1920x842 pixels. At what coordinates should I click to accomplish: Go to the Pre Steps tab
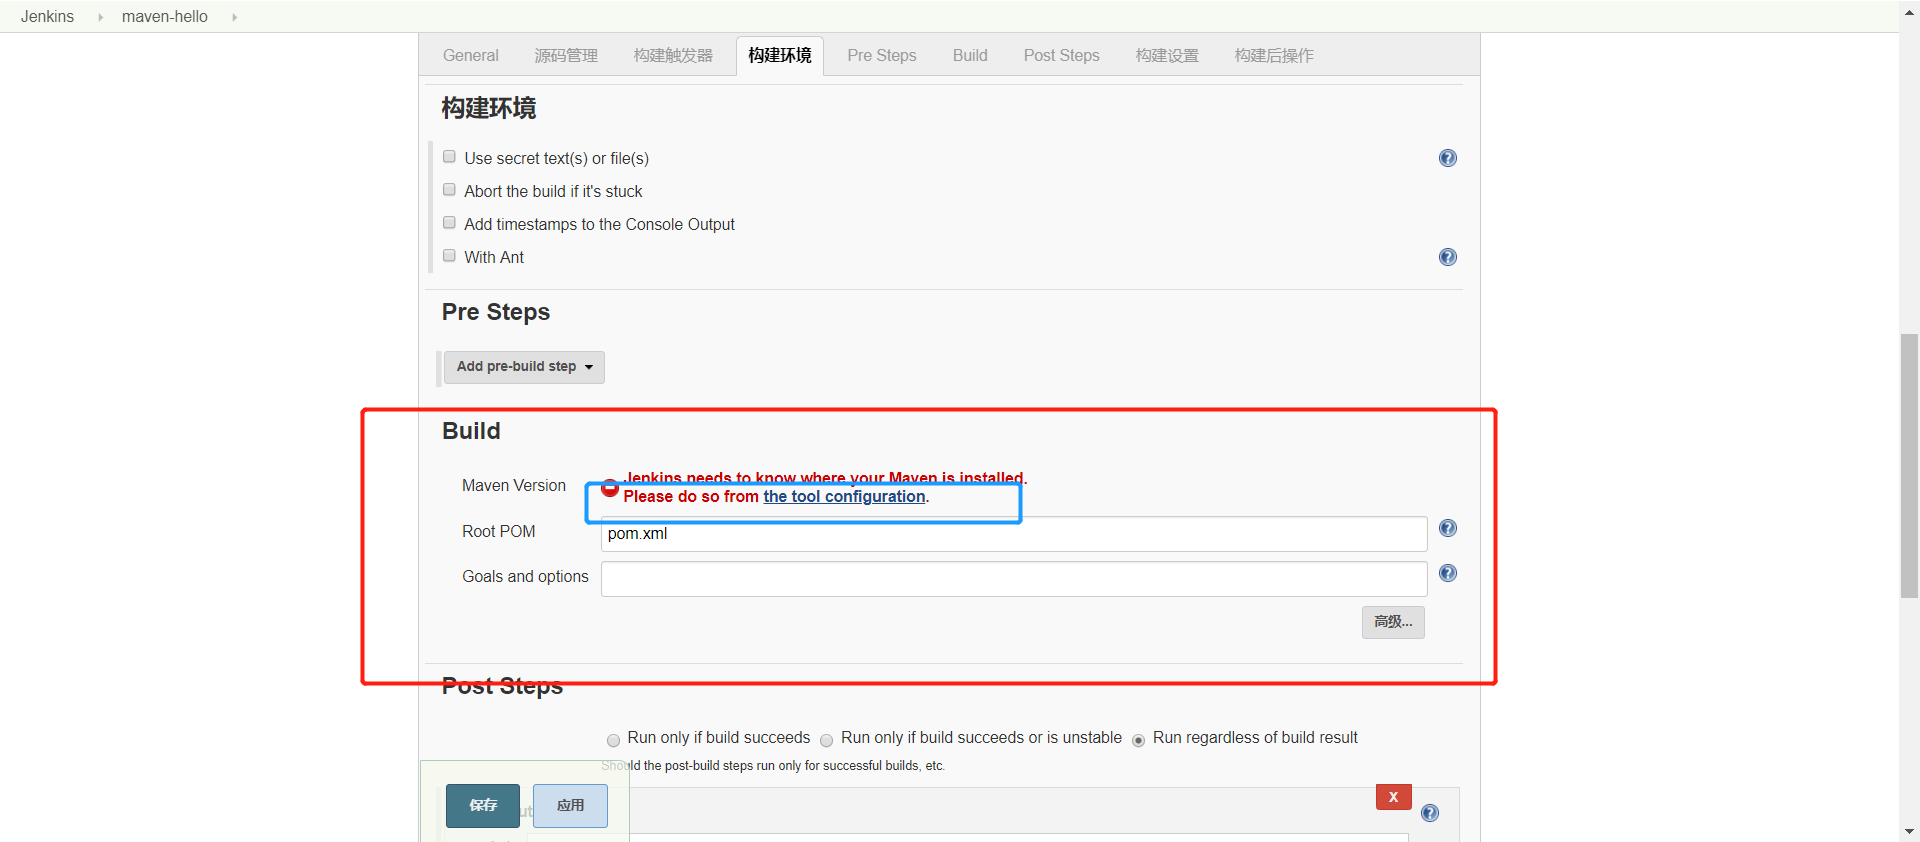tap(882, 56)
